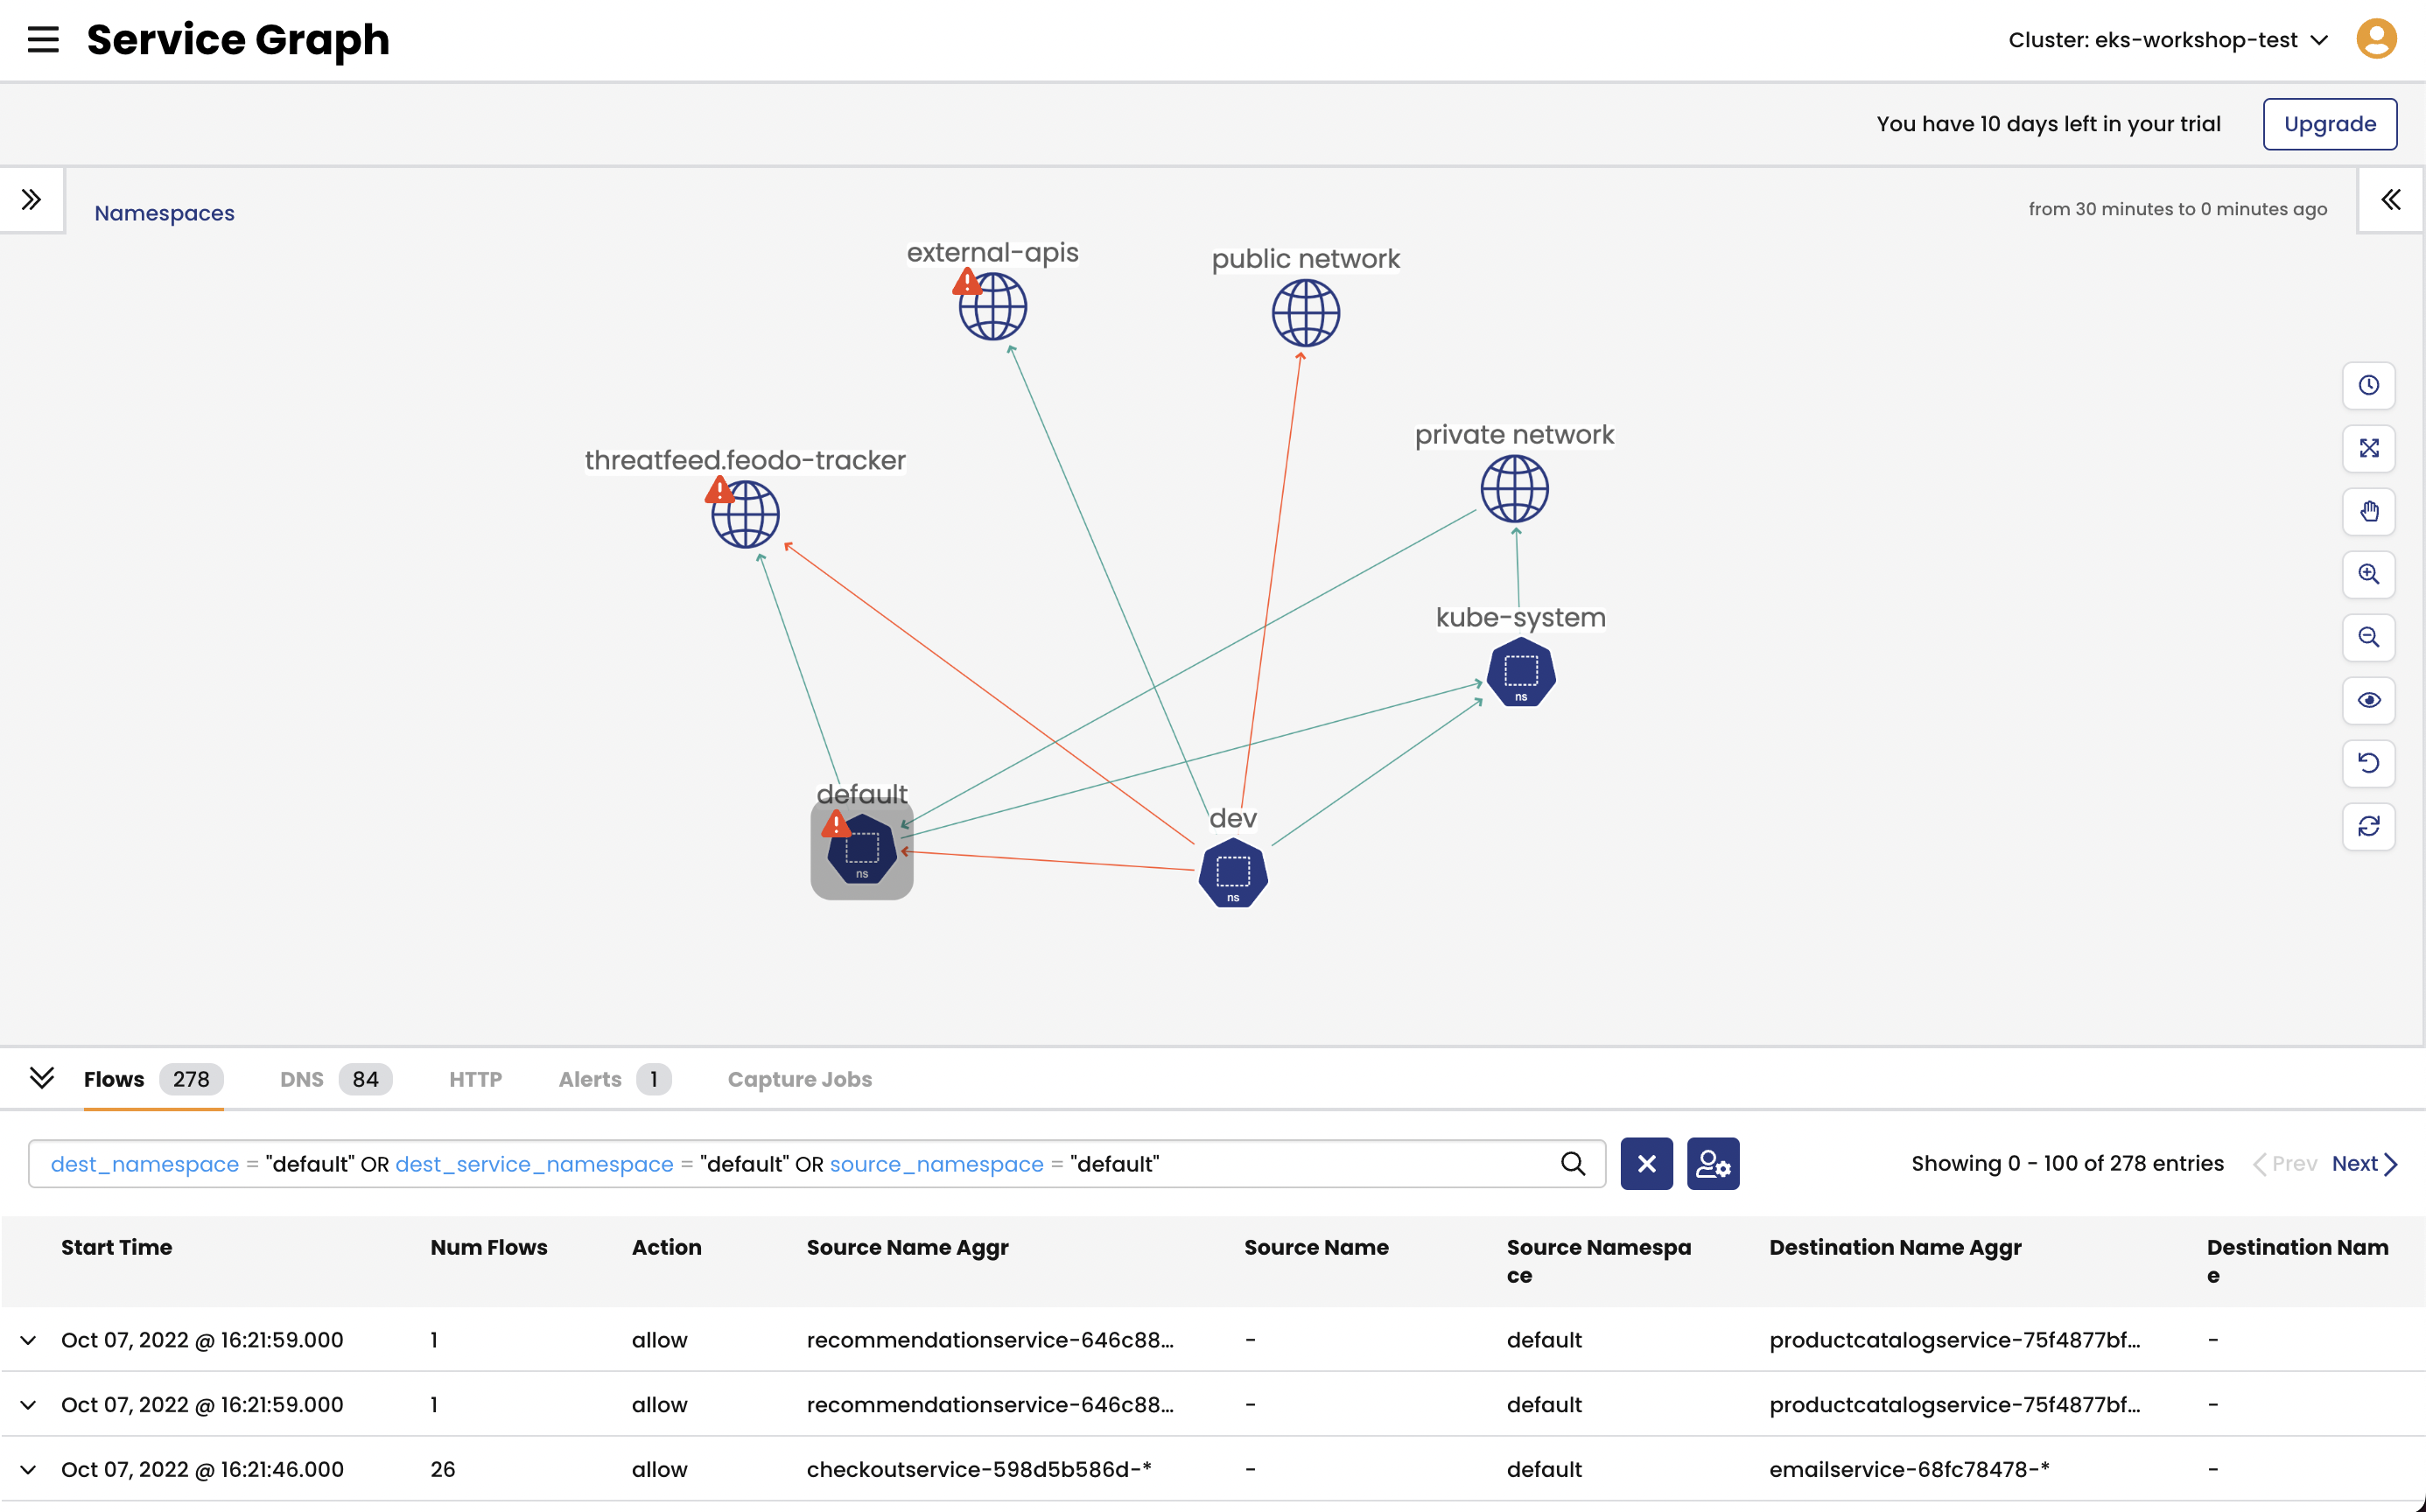Screen dimensions: 2426x1512
Task: Select the kube-system namespace node
Action: [1521, 672]
